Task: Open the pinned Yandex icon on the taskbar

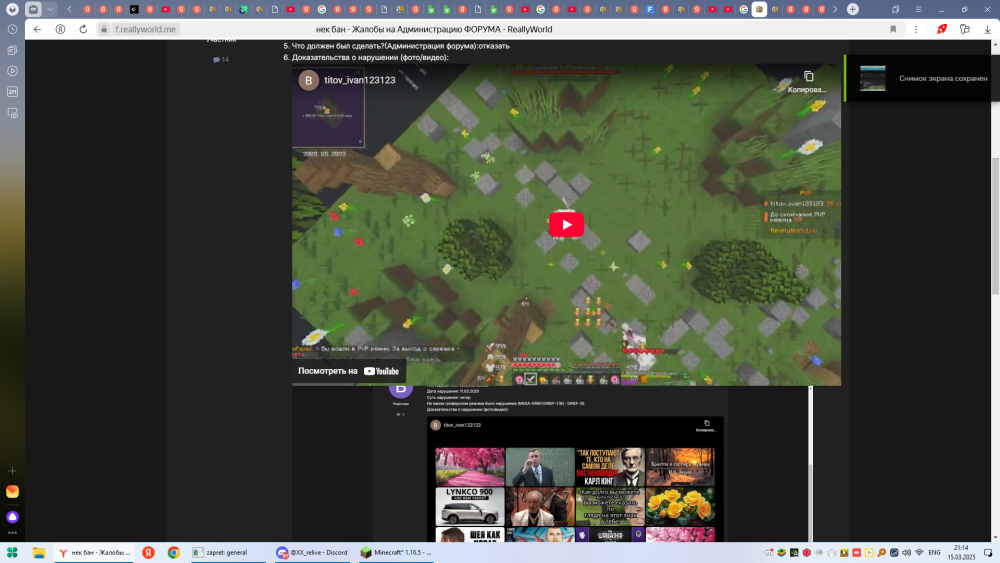Action: coord(149,553)
